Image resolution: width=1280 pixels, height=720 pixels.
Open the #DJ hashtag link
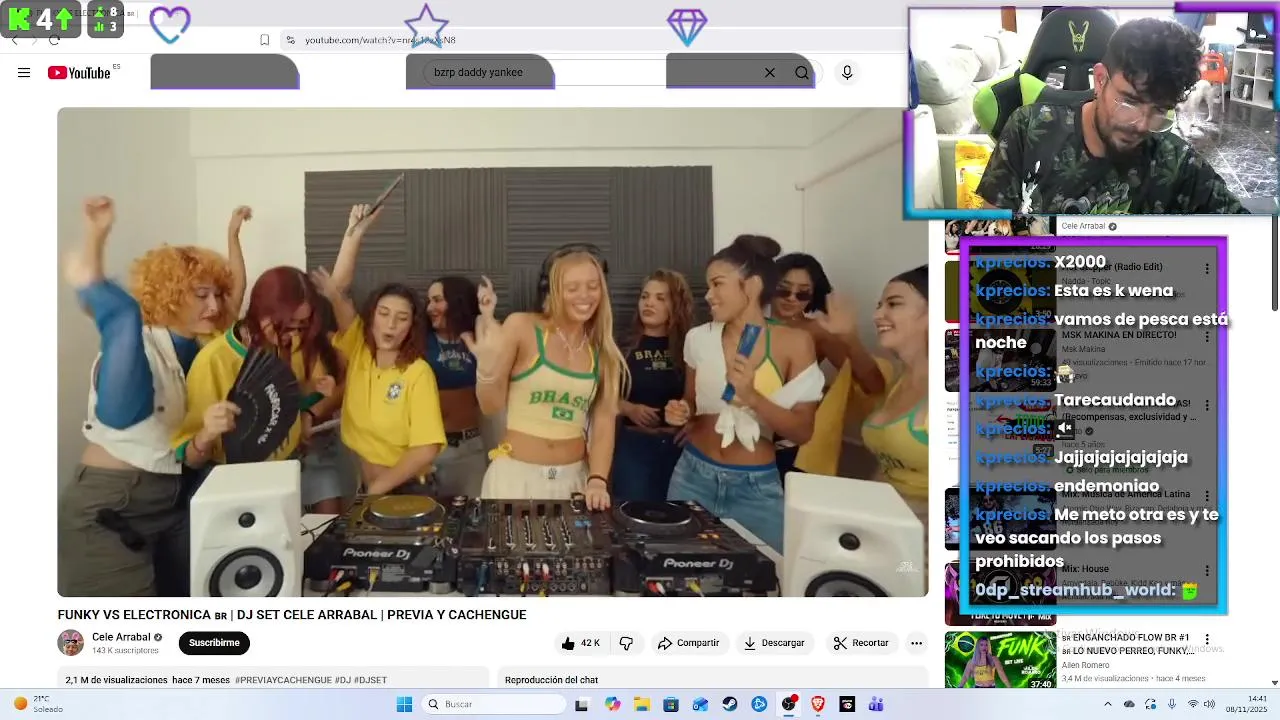point(343,680)
